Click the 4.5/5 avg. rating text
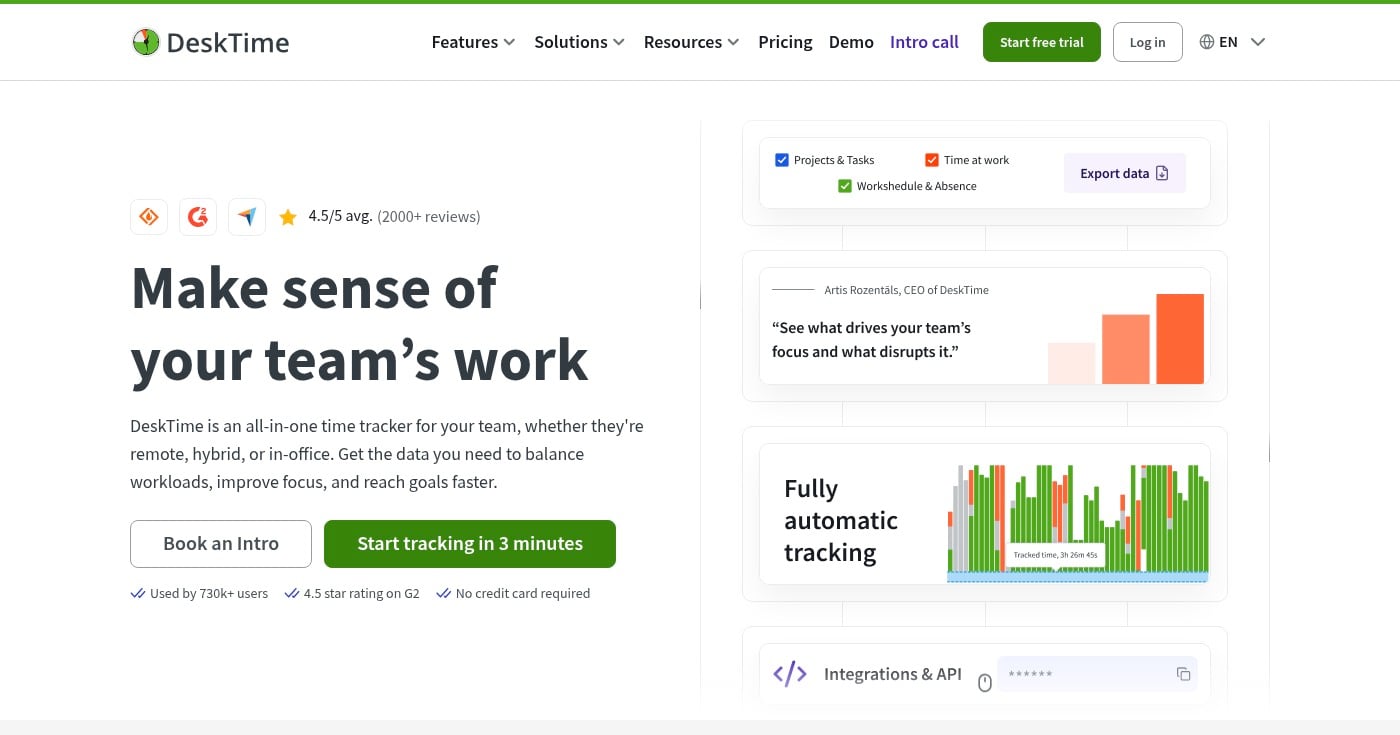The image size is (1400, 735). coord(340,216)
